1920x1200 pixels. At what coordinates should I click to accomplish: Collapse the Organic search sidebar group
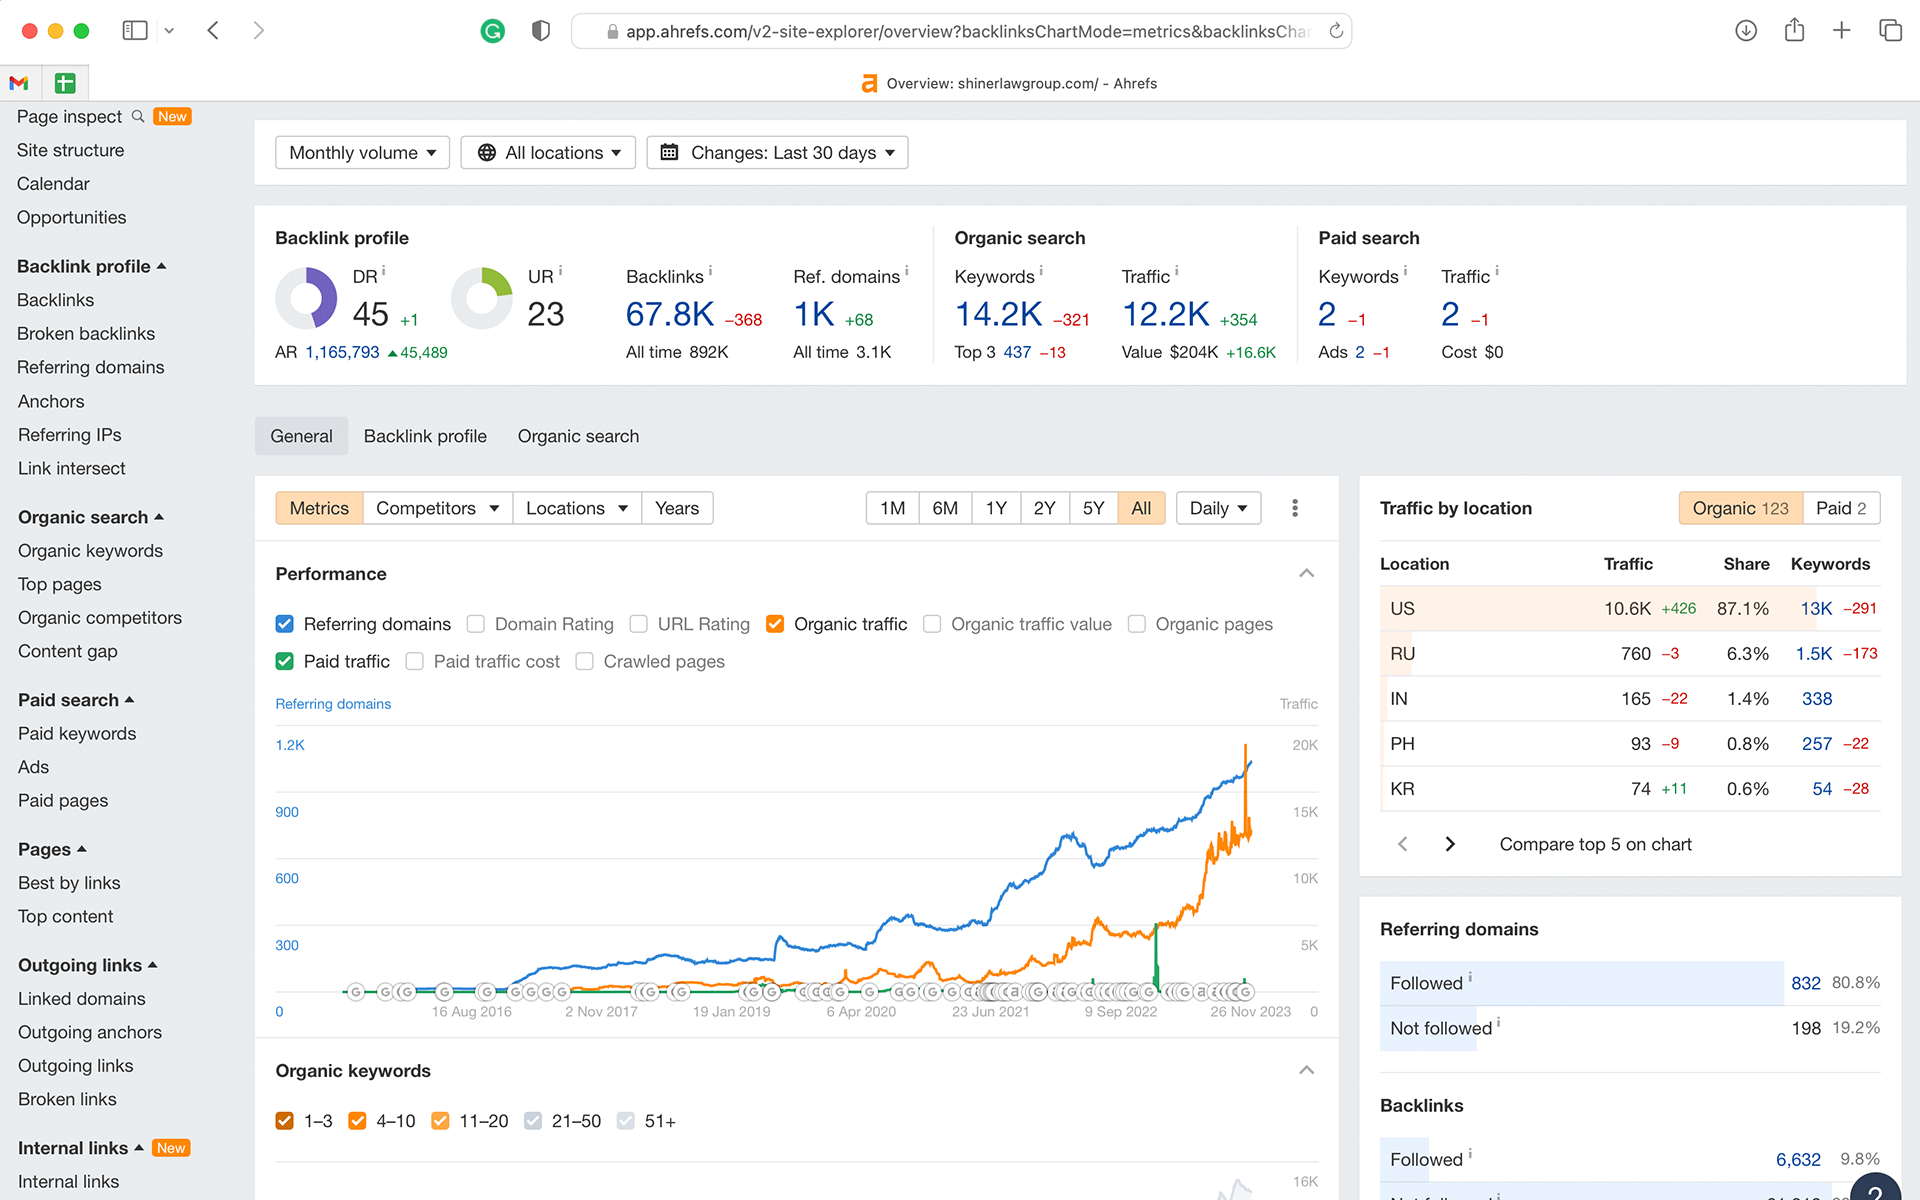[91, 517]
